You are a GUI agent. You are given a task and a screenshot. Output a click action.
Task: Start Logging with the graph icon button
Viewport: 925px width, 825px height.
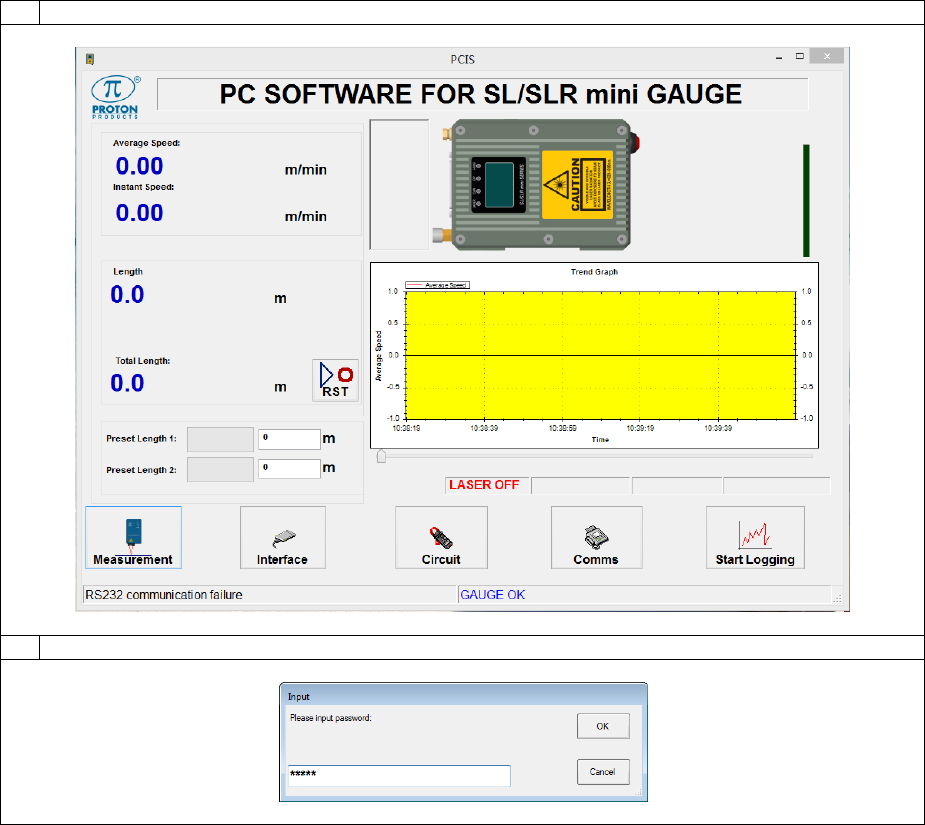[755, 538]
